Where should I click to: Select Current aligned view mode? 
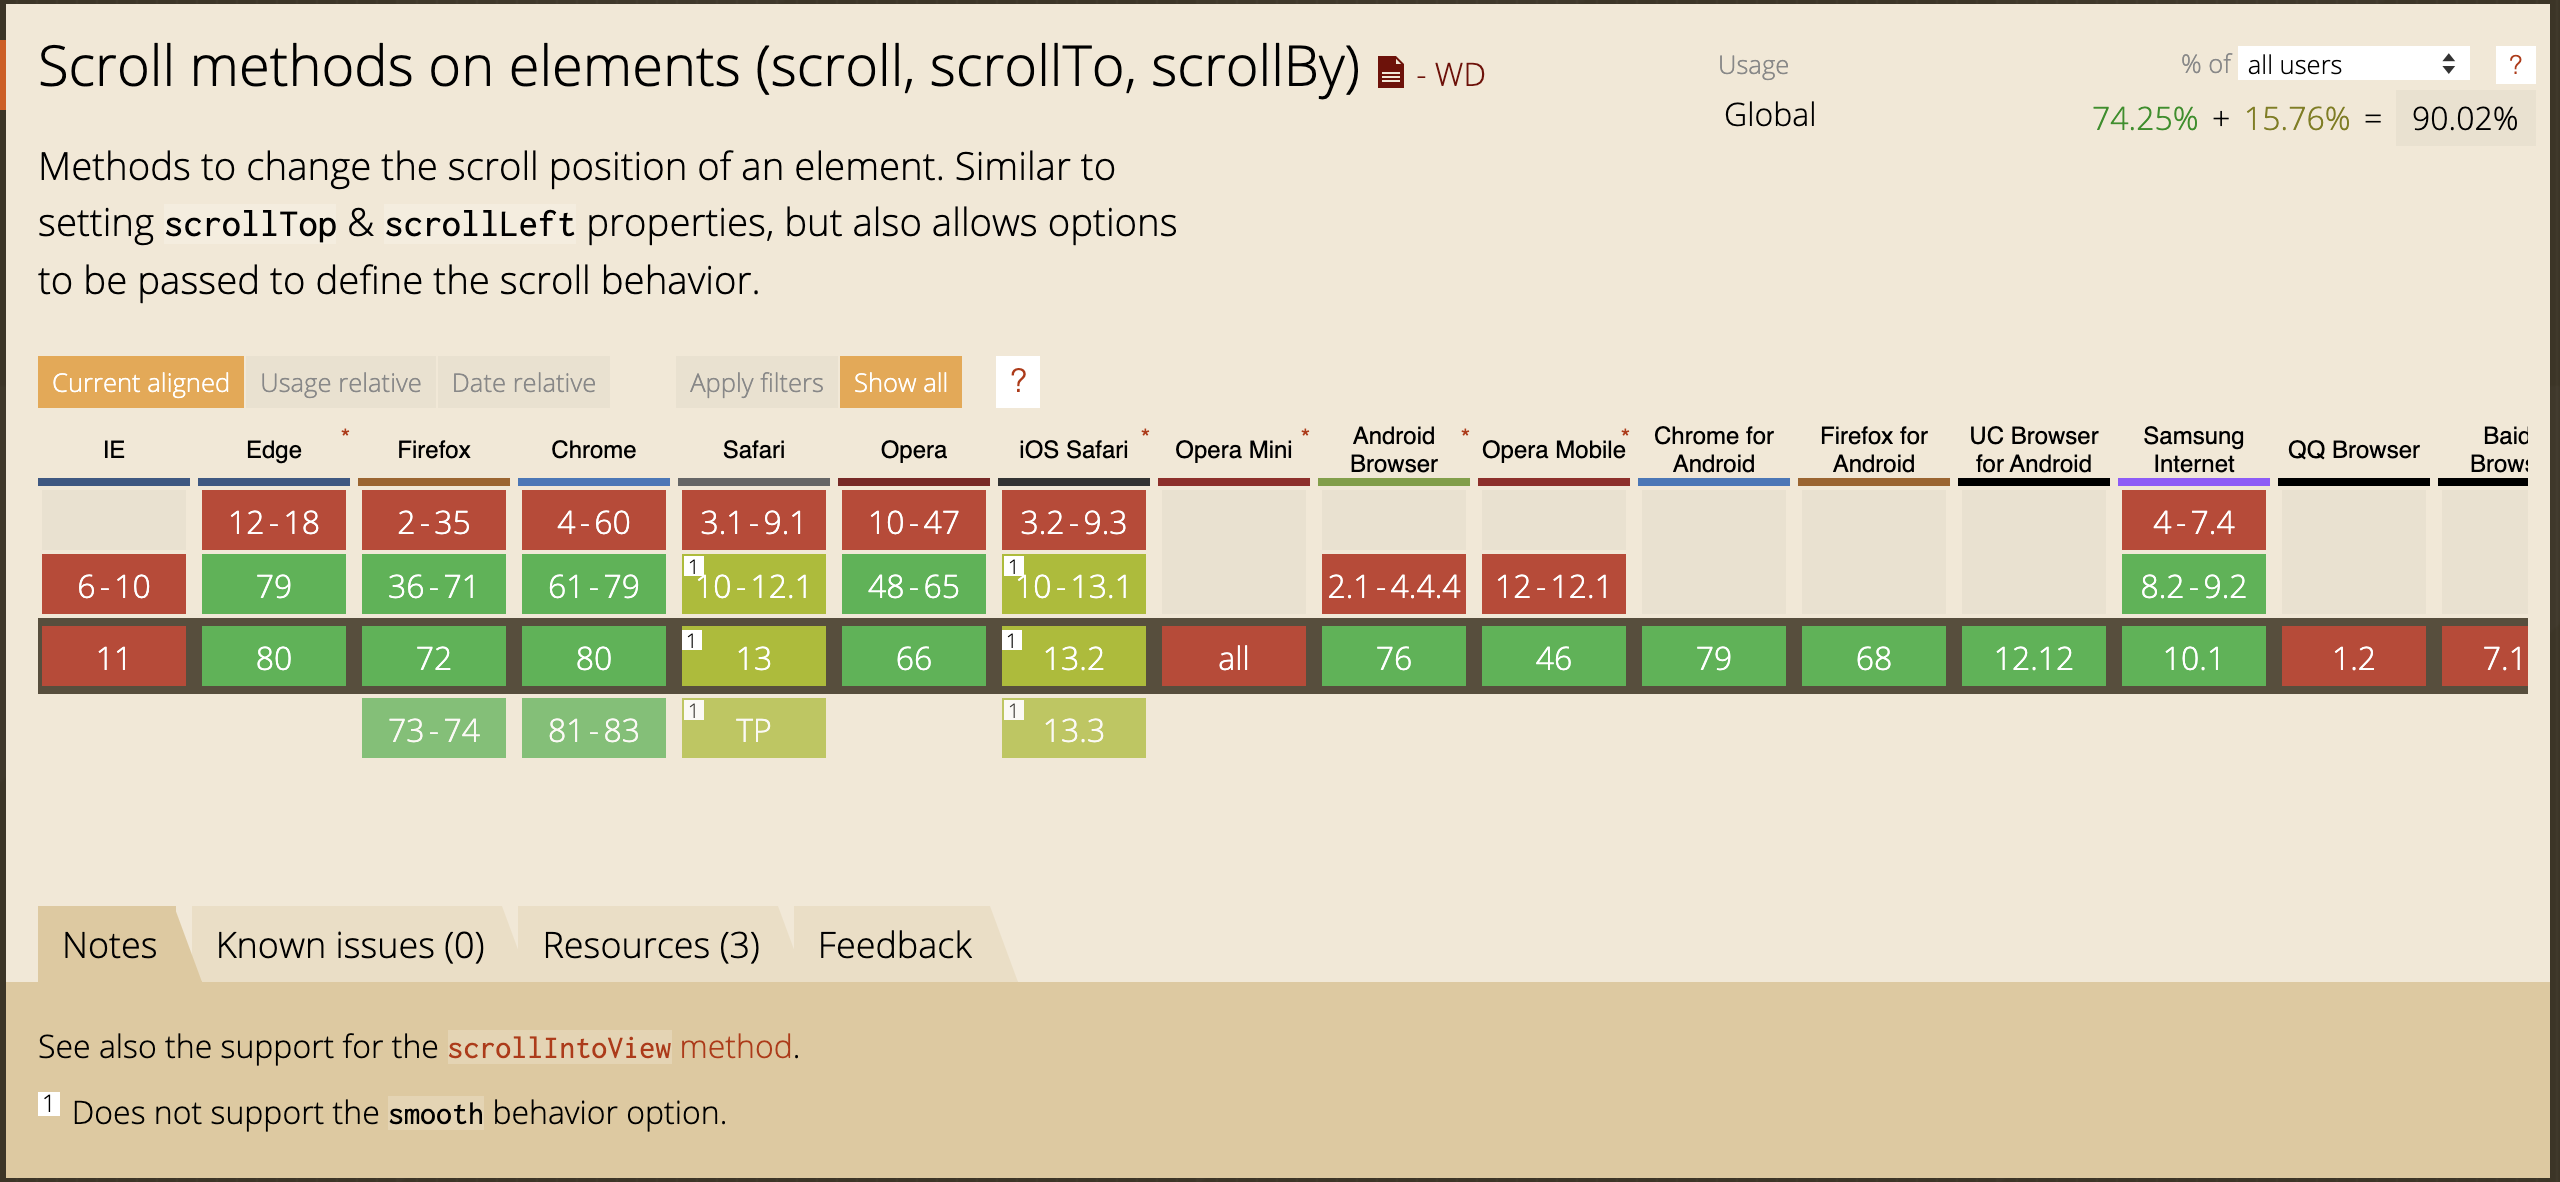140,382
